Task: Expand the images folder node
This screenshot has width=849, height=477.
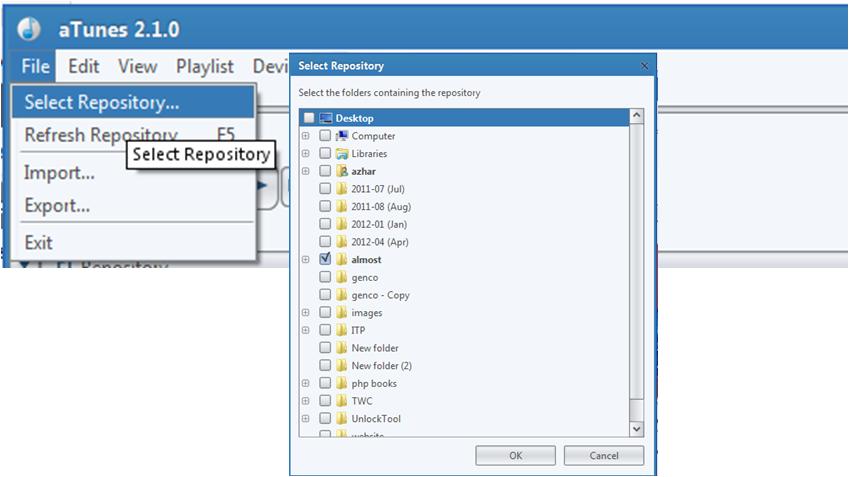Action: (x=305, y=312)
